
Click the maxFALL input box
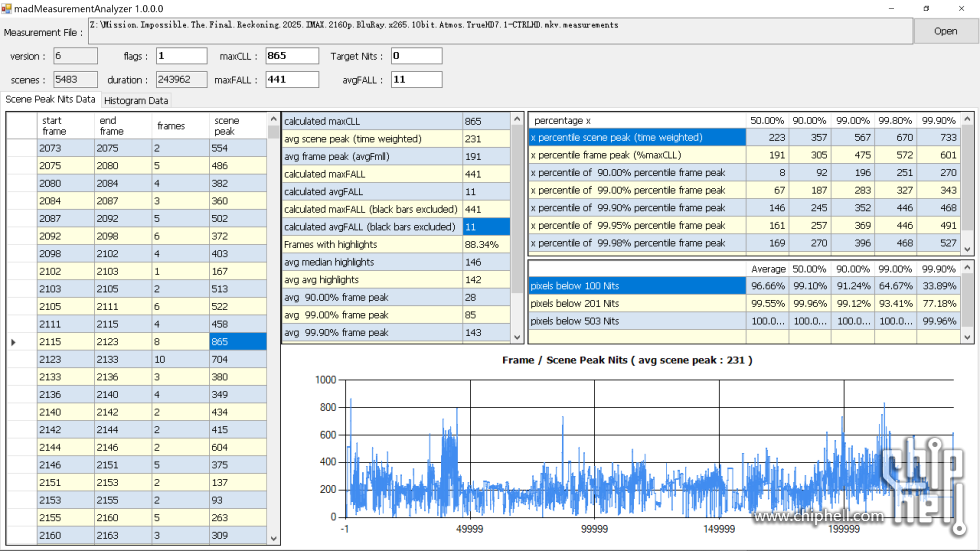pyautogui.click(x=291, y=80)
